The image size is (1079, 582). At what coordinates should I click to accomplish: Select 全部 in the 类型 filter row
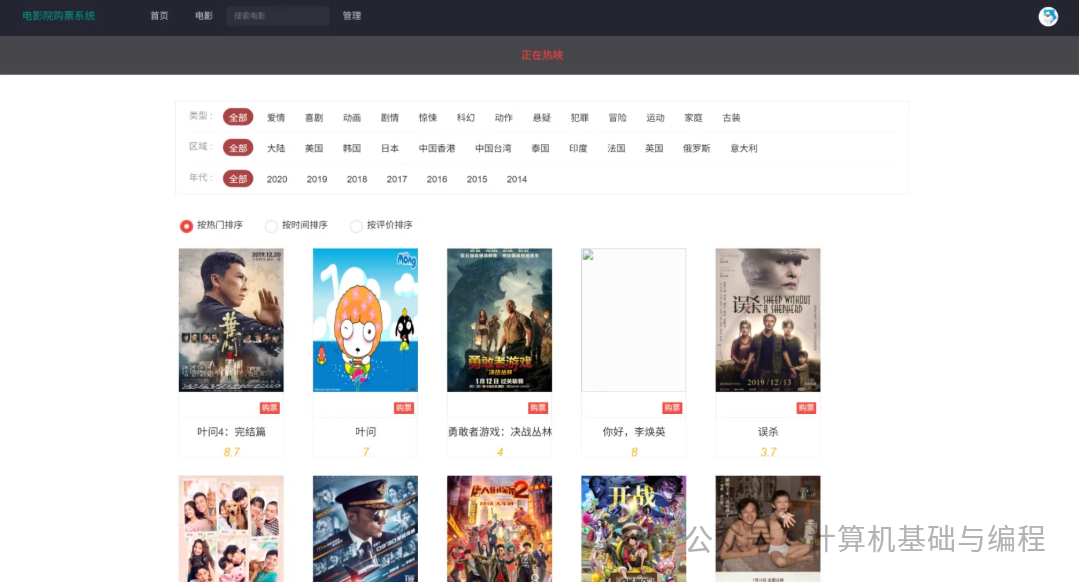tap(238, 118)
